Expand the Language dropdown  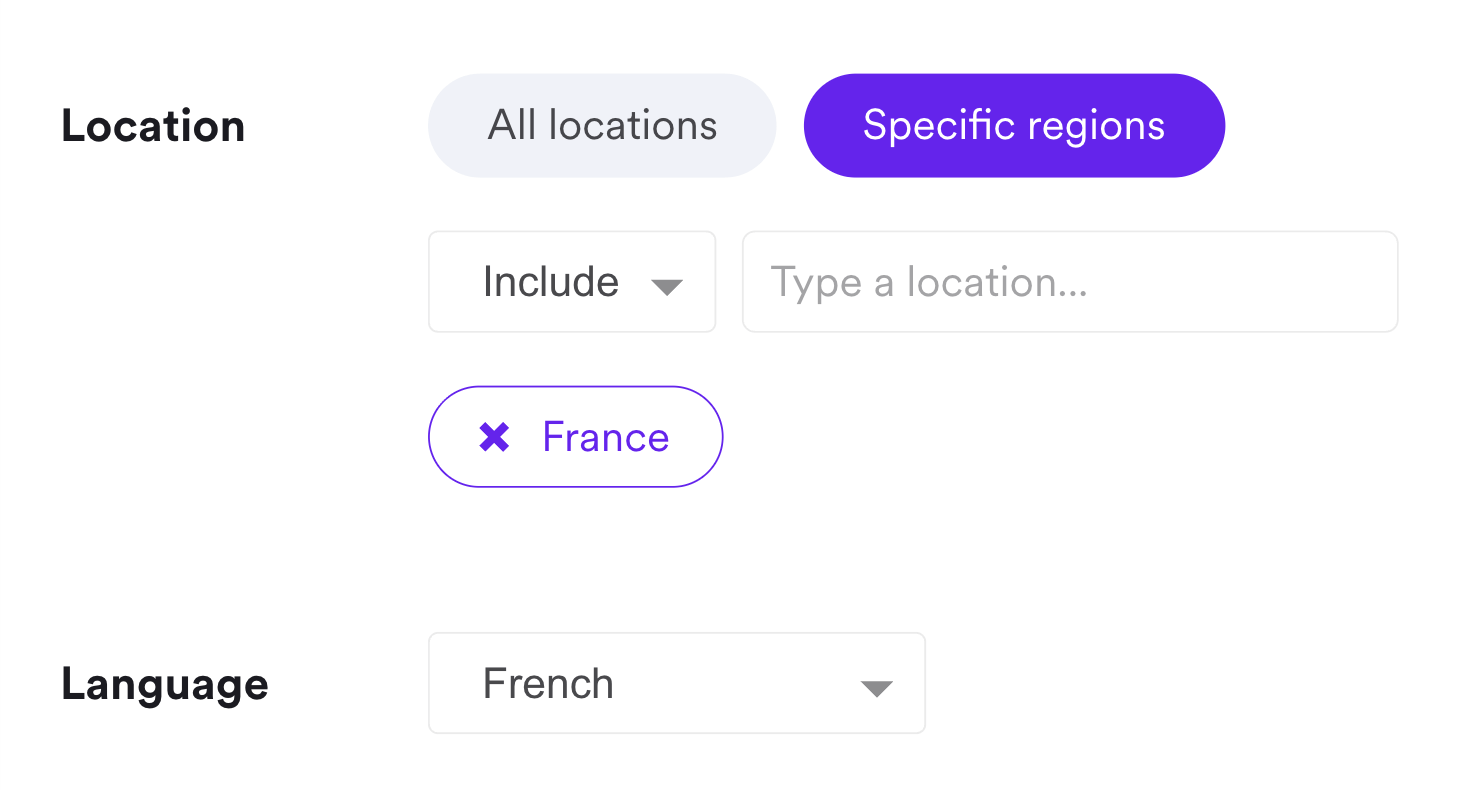pyautogui.click(x=676, y=684)
